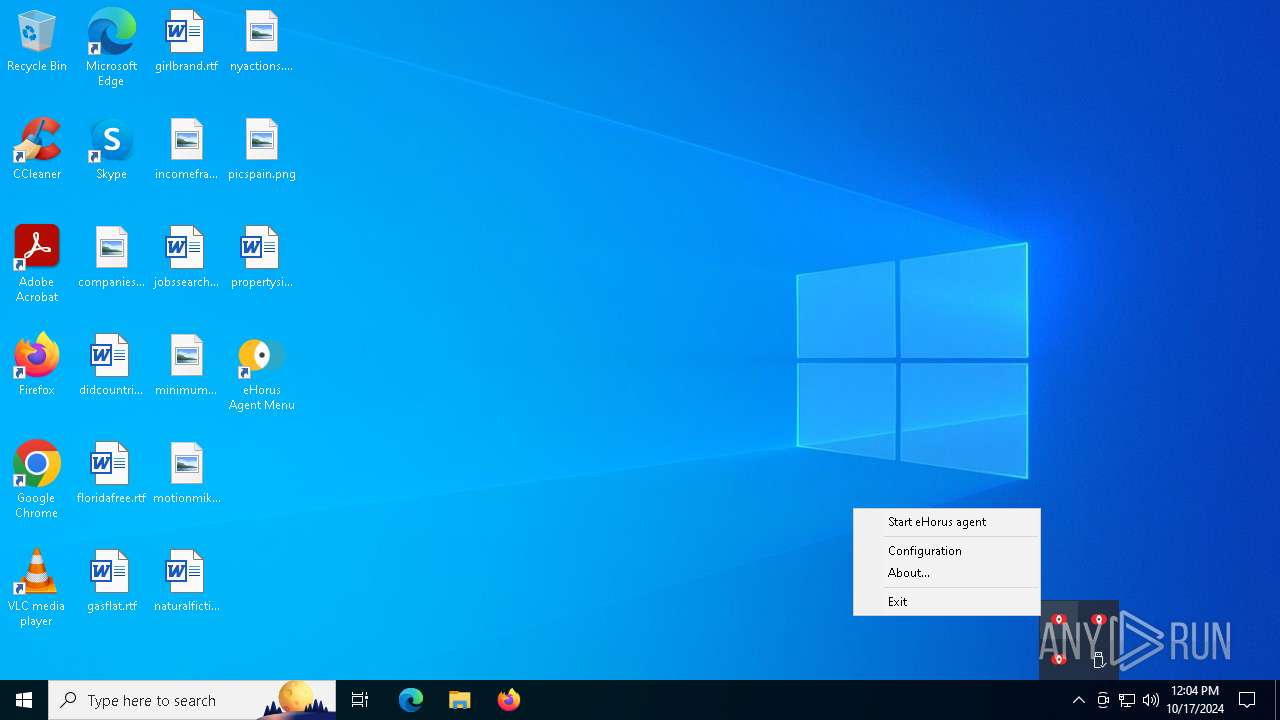Click the network status tray icon
The image size is (1280, 720).
(x=1127, y=700)
